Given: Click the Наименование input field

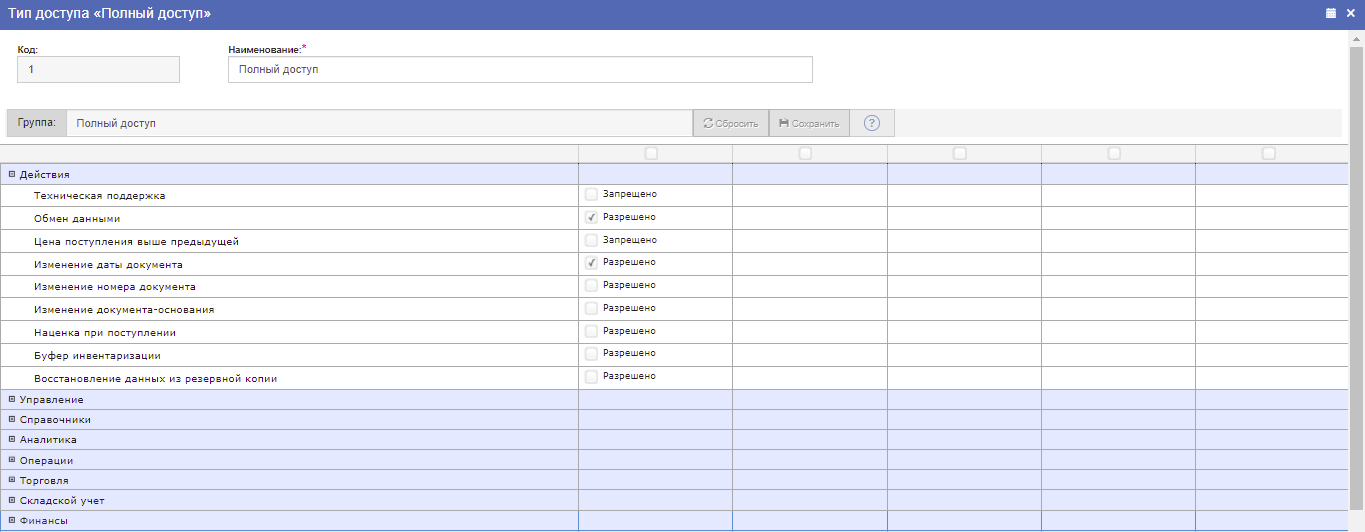Looking at the screenshot, I should 520,70.
